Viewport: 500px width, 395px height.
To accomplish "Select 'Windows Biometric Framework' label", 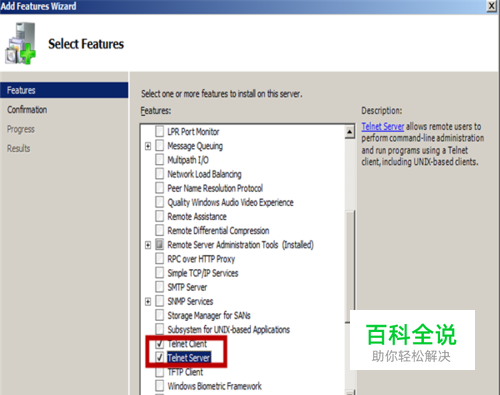I will coord(215,386).
